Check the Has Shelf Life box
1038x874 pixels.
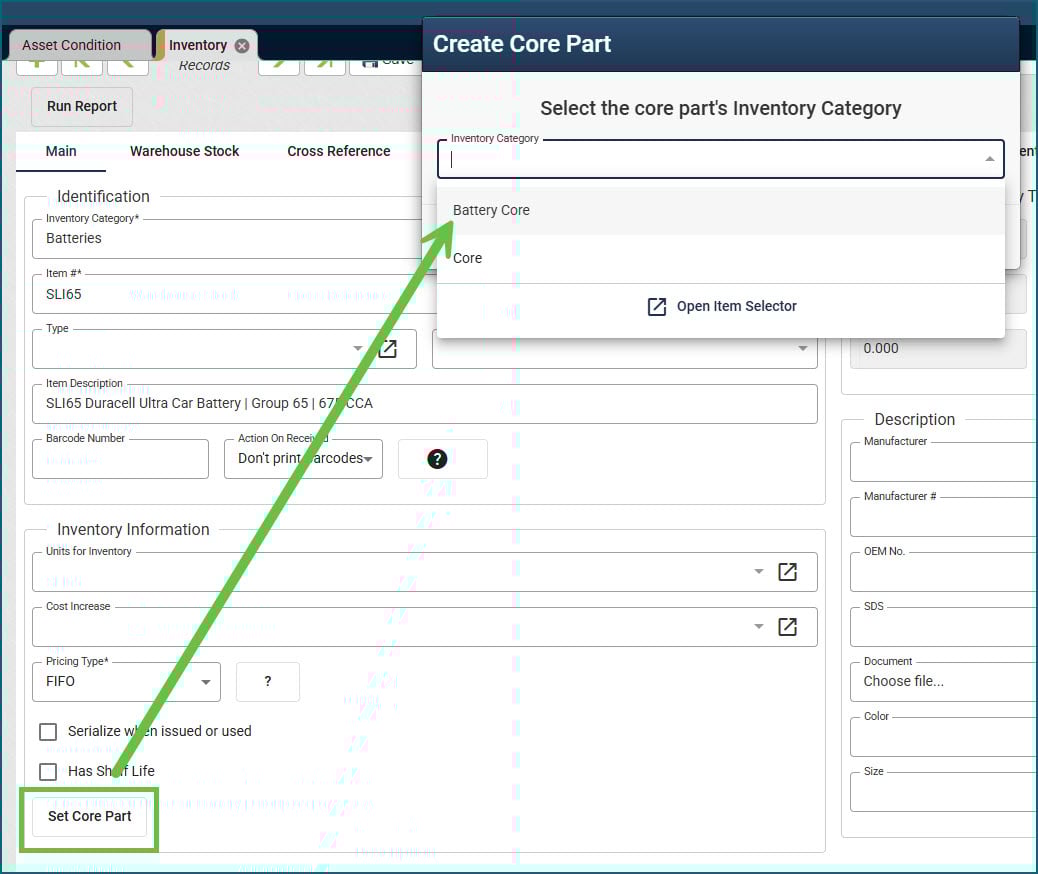(x=48, y=771)
